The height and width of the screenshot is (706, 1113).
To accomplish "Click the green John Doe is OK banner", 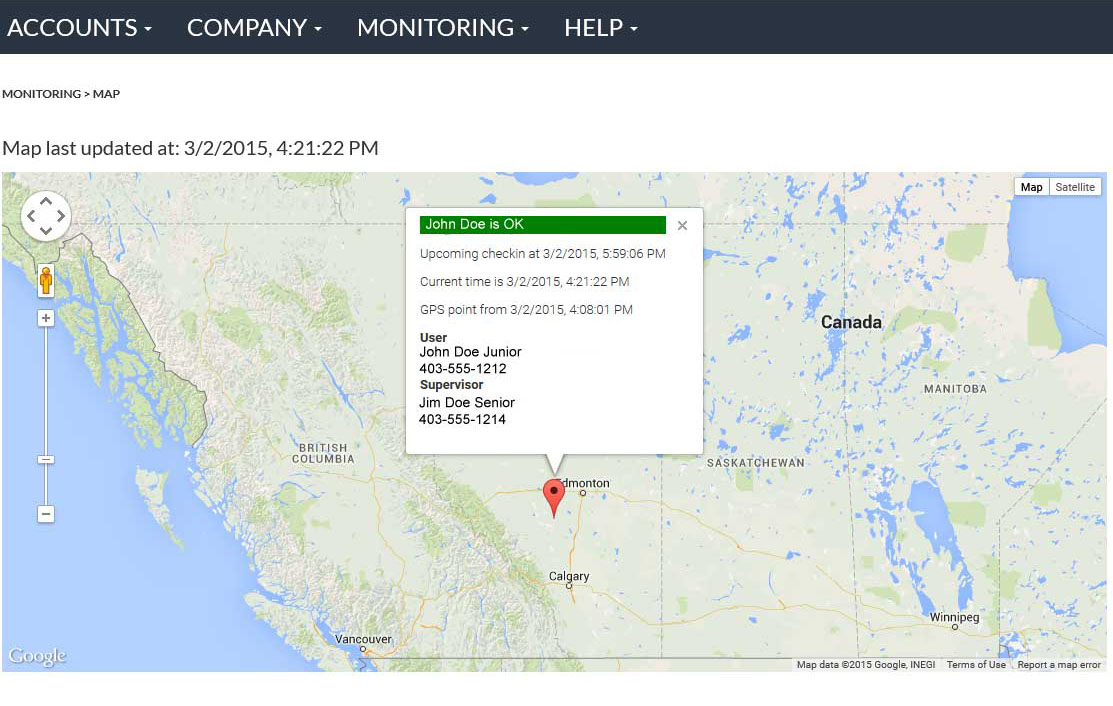I will pos(542,225).
